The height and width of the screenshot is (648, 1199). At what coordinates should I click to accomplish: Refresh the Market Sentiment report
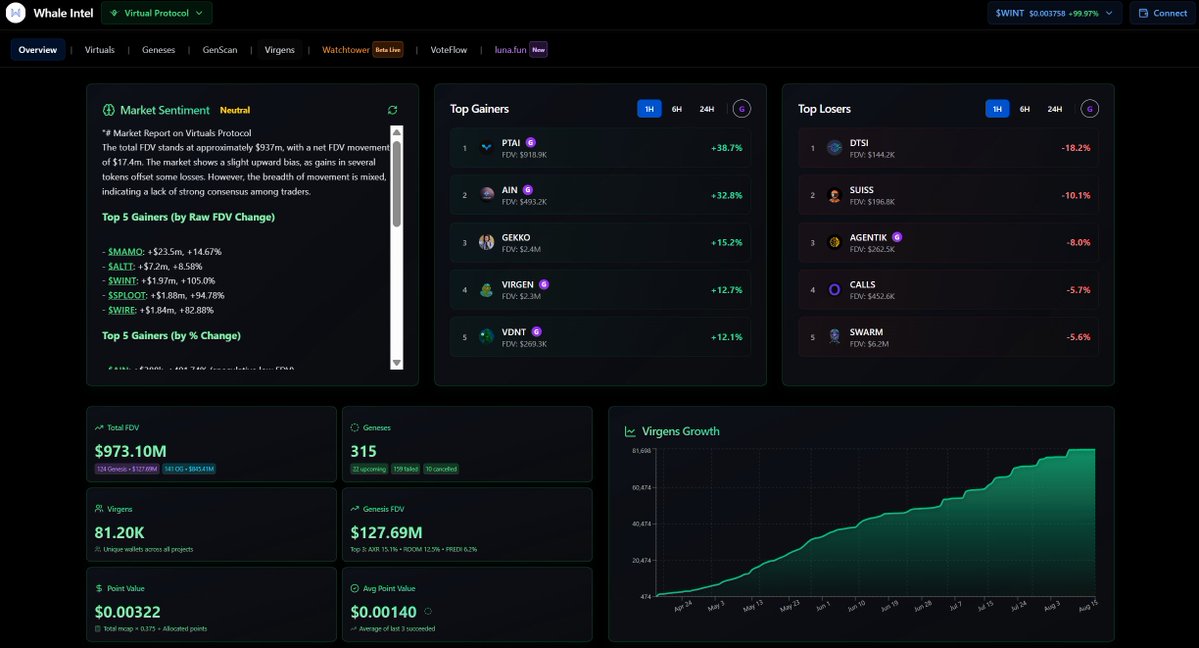click(x=392, y=110)
